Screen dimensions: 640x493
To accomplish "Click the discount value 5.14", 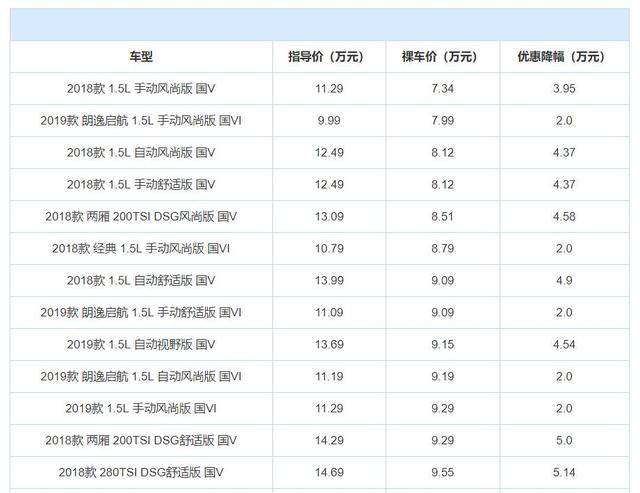I will [x=564, y=473].
